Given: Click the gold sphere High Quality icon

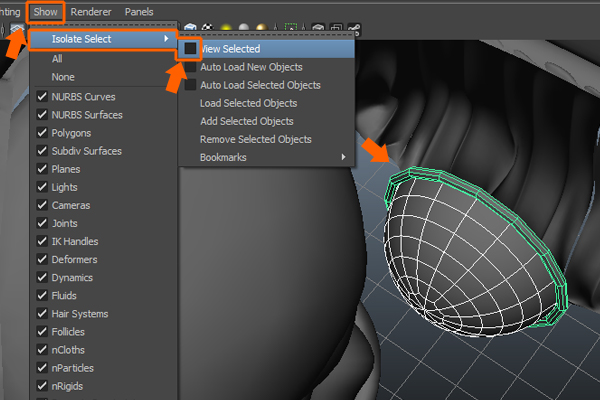Looking at the screenshot, I should click(261, 27).
